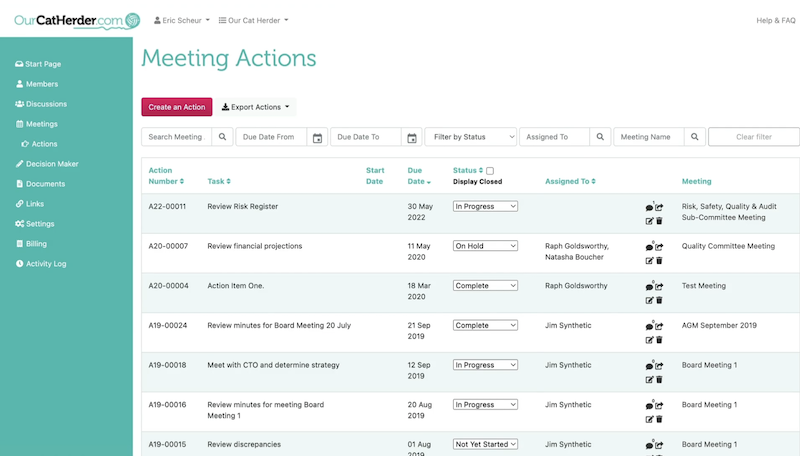Open Documents in the sidebar

tap(40, 184)
